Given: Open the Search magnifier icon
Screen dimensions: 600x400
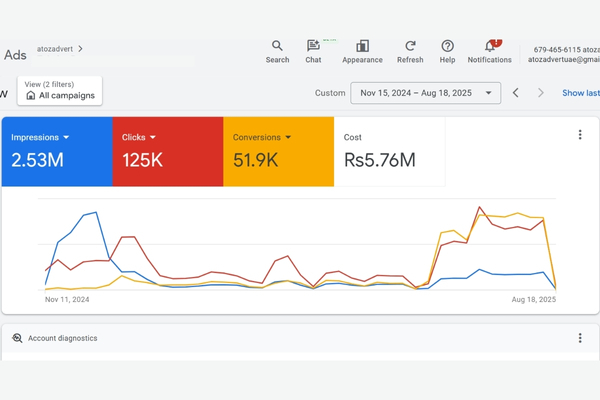Looking at the screenshot, I should click(277, 46).
